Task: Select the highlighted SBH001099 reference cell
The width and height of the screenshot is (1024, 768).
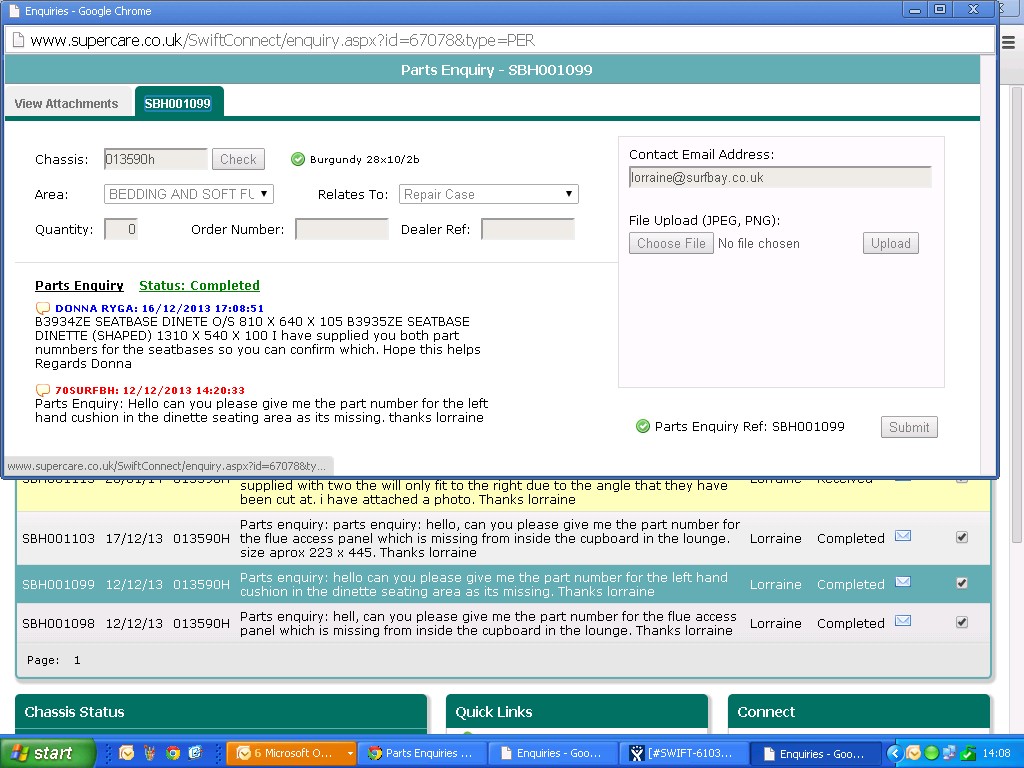Action: [58, 584]
